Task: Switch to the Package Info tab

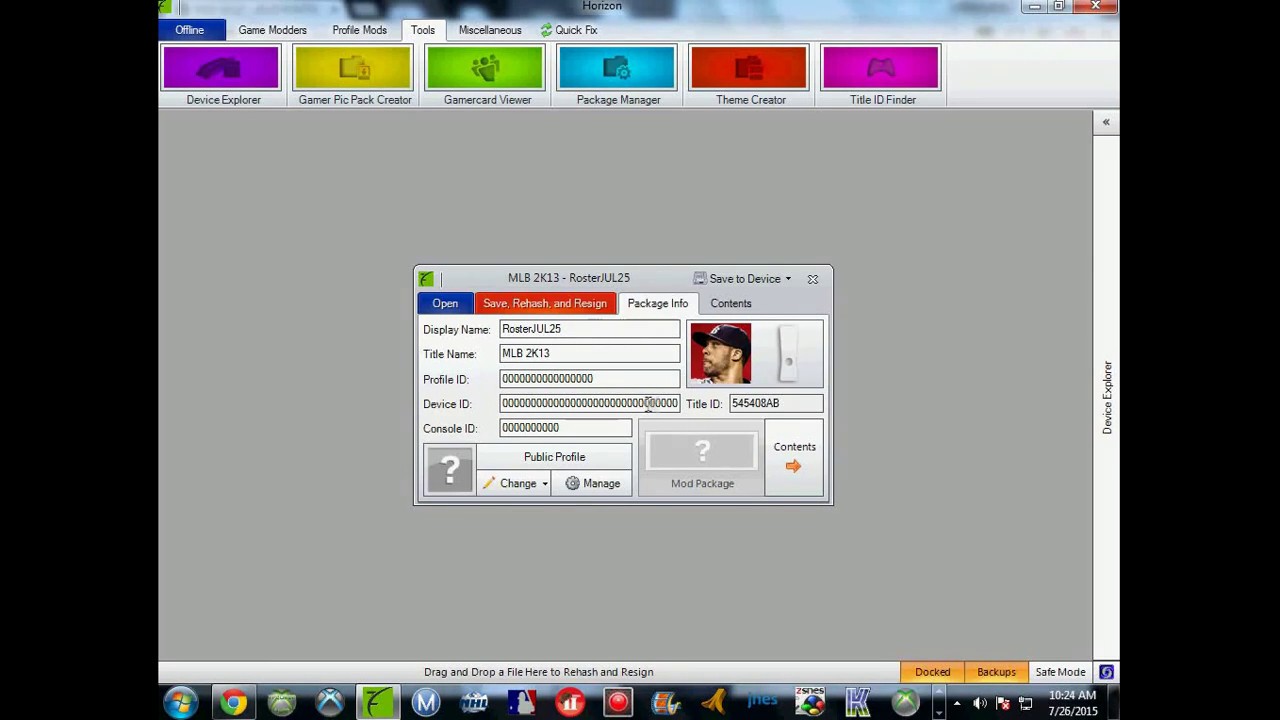Action: 658,303
